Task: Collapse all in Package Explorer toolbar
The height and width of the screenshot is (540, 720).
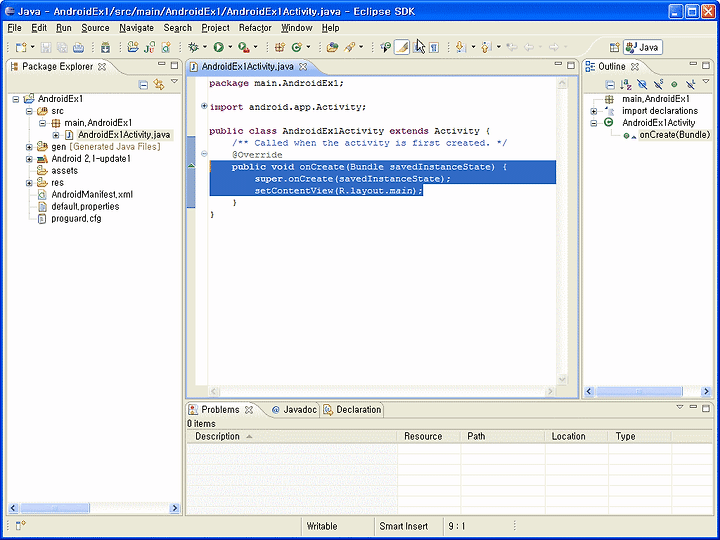Action: pos(143,84)
